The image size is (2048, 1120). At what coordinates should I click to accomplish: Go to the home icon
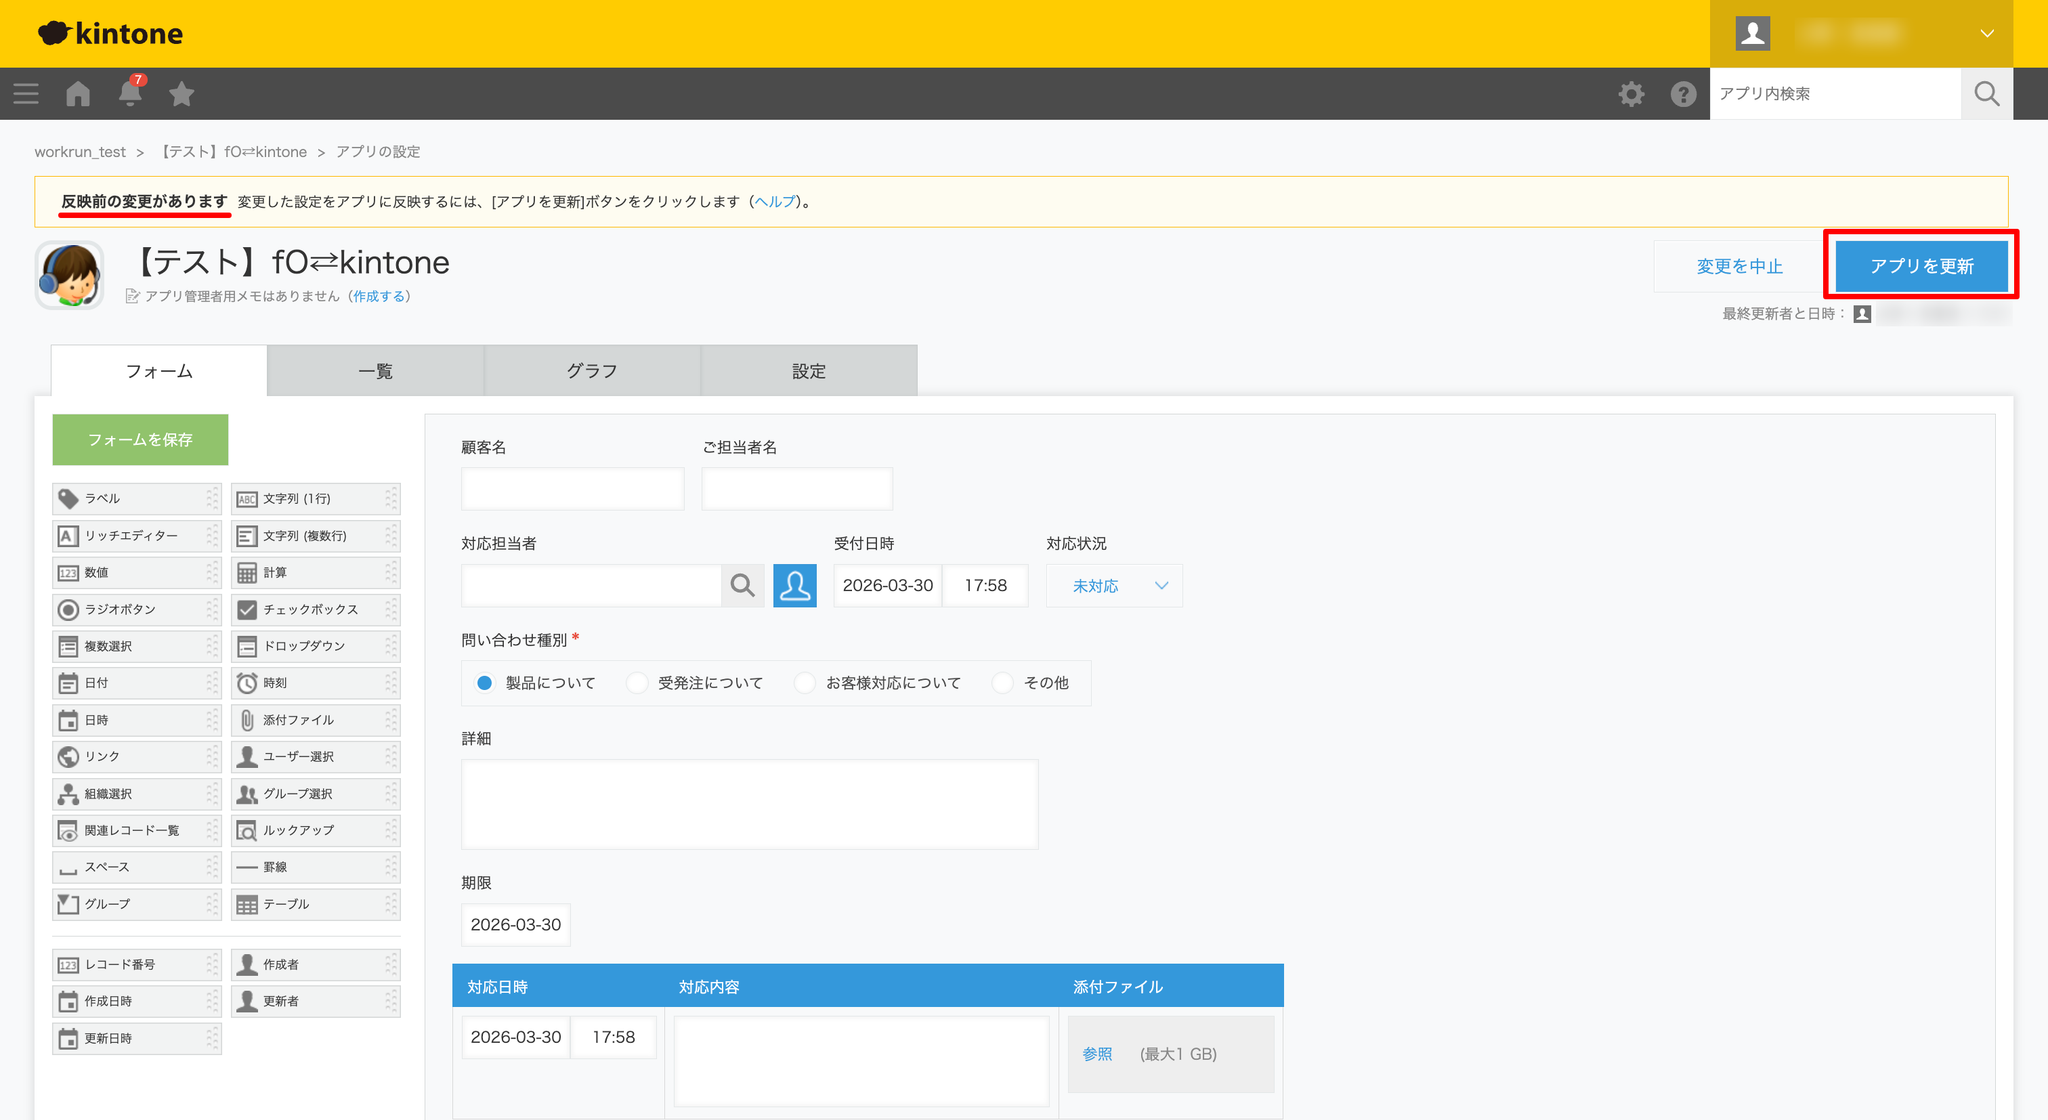(x=78, y=94)
